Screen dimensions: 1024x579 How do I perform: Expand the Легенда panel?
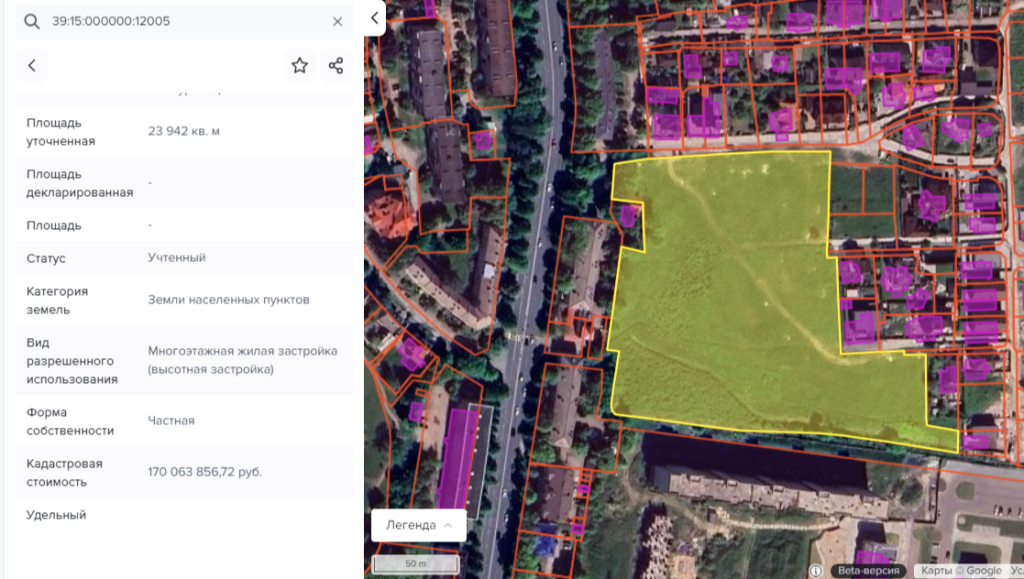click(x=419, y=525)
